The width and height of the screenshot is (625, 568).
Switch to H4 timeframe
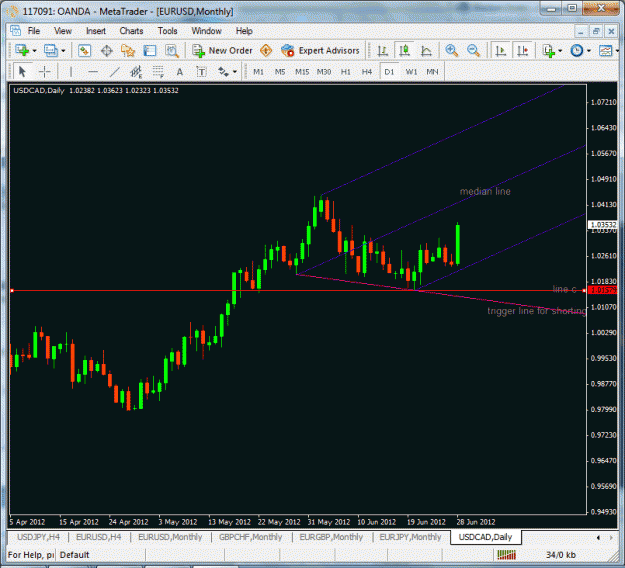pyautogui.click(x=367, y=72)
